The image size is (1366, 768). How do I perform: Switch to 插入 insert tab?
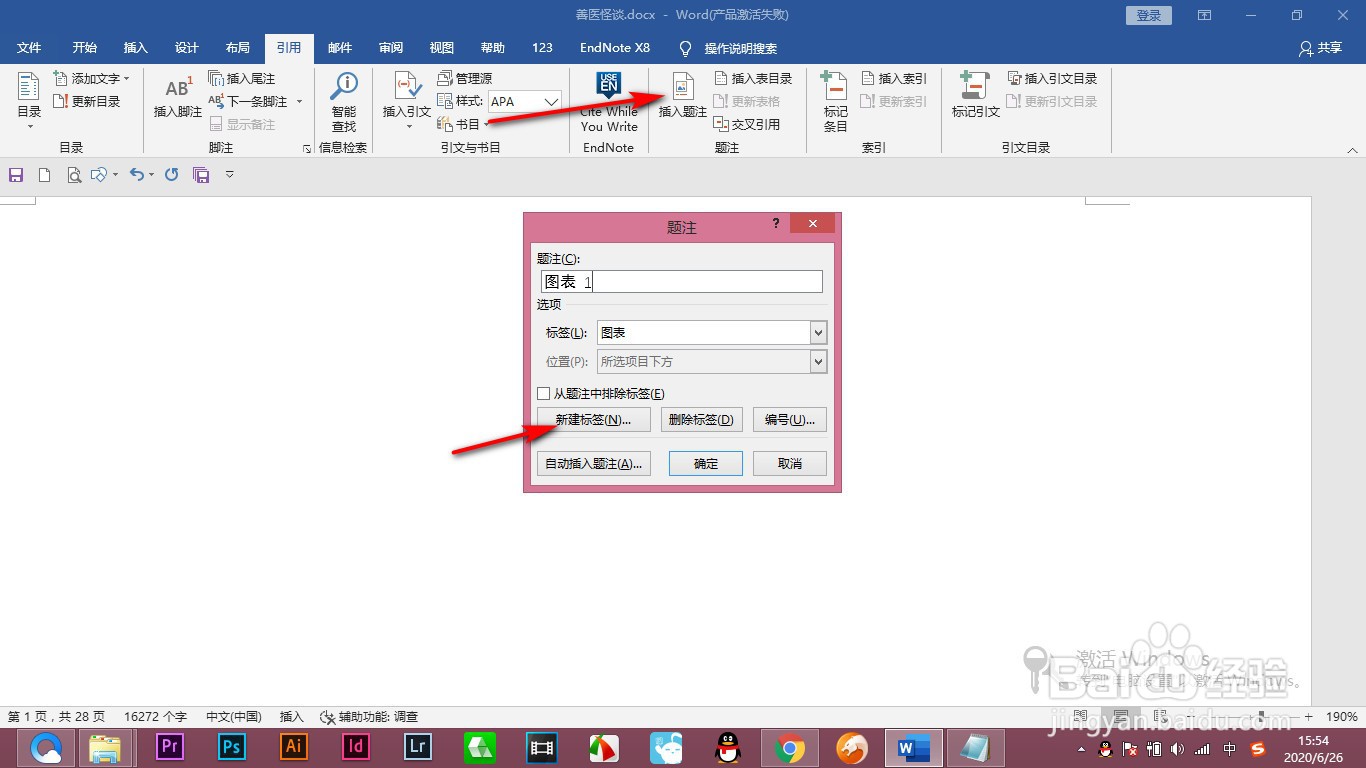click(135, 48)
